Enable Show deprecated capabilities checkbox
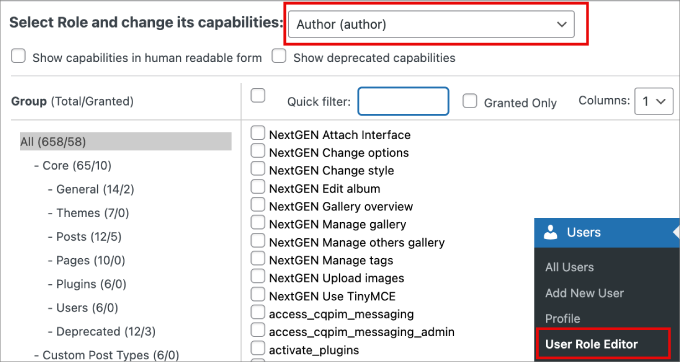The width and height of the screenshot is (680, 362). pyautogui.click(x=279, y=56)
